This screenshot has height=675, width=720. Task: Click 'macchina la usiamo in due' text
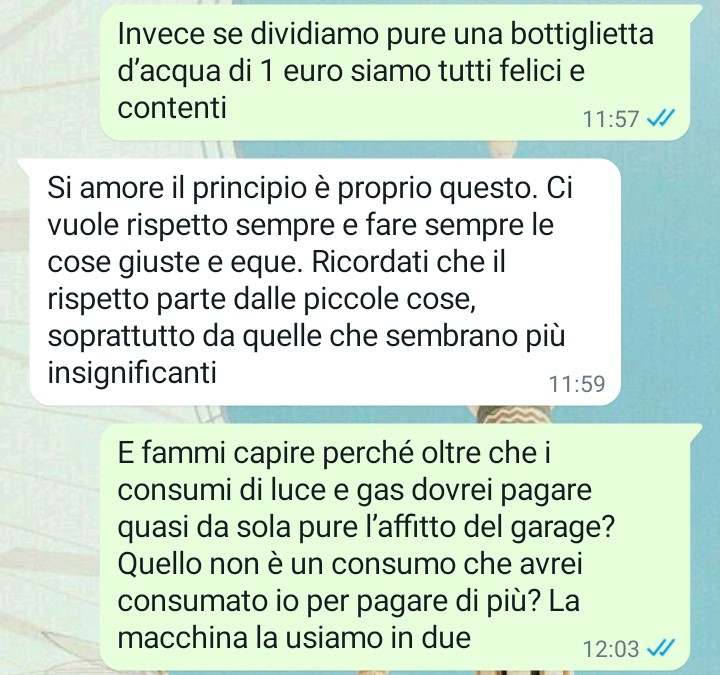point(294,637)
